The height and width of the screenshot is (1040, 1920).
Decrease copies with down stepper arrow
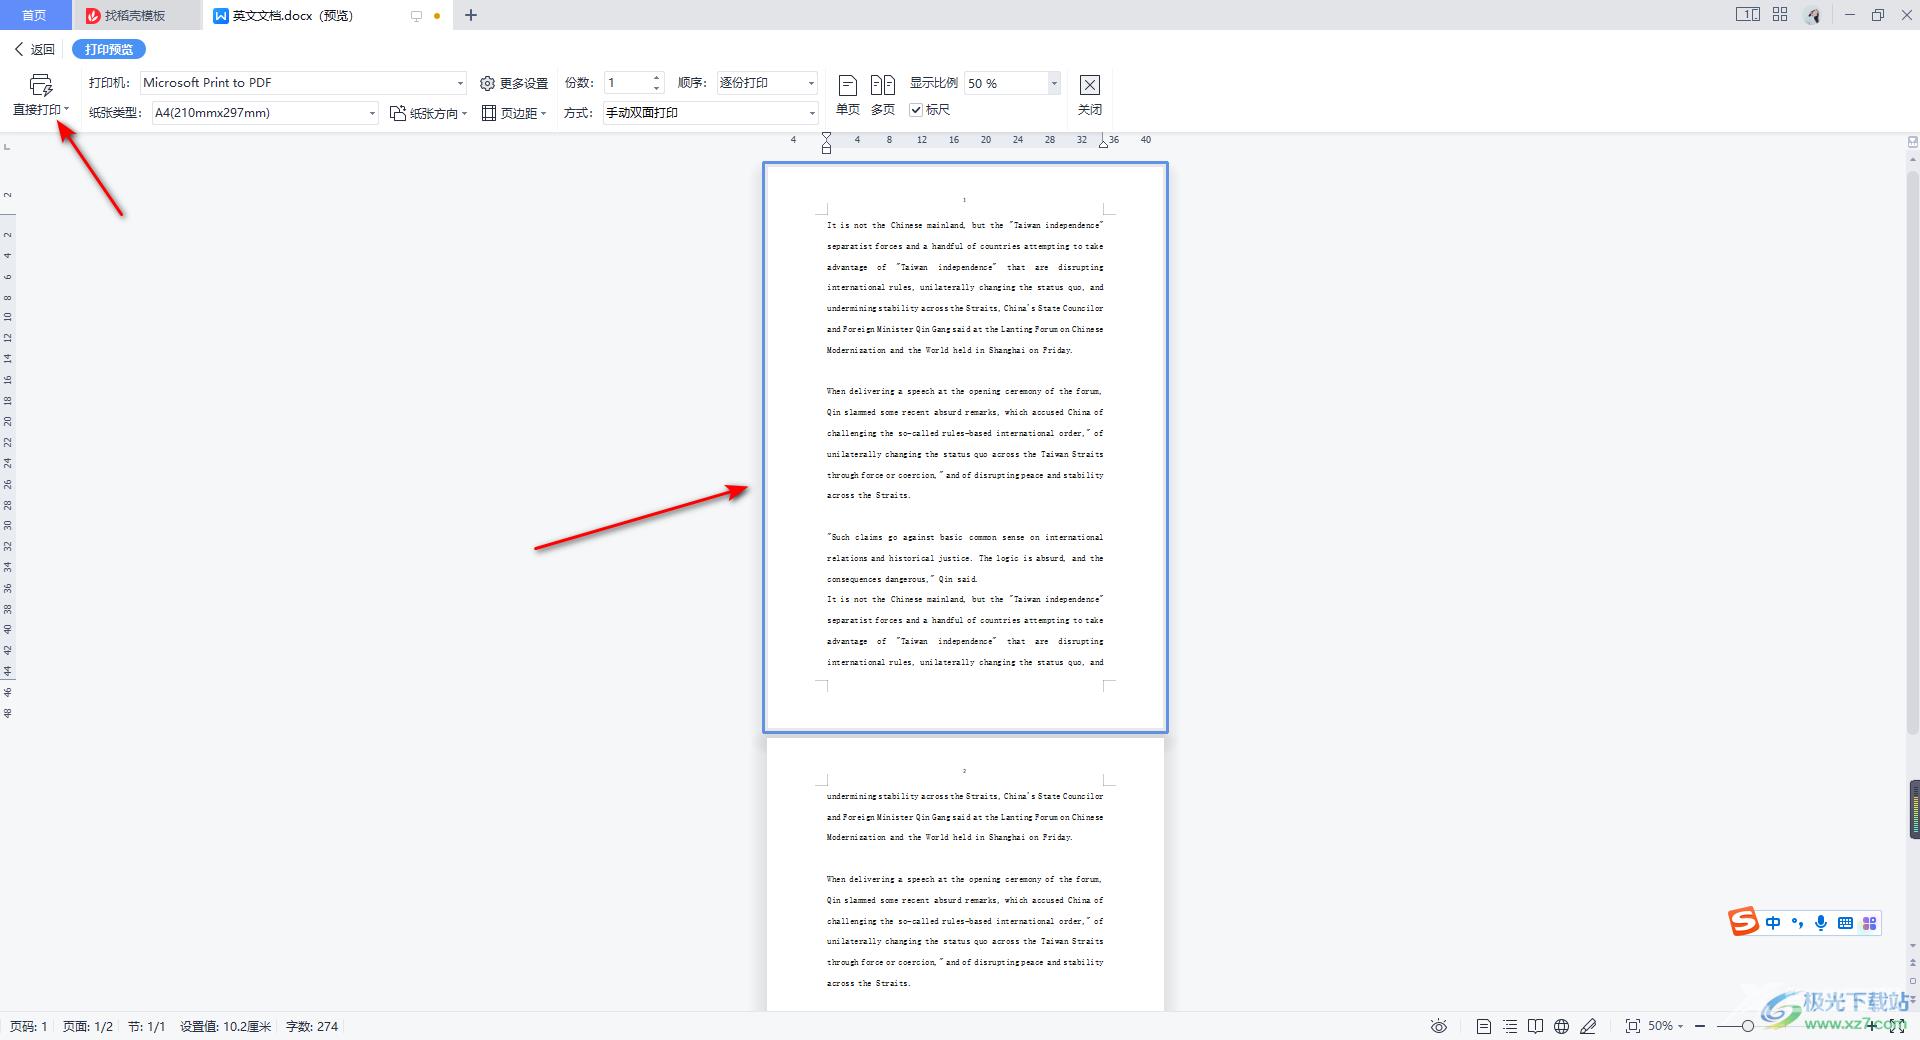[x=657, y=89]
